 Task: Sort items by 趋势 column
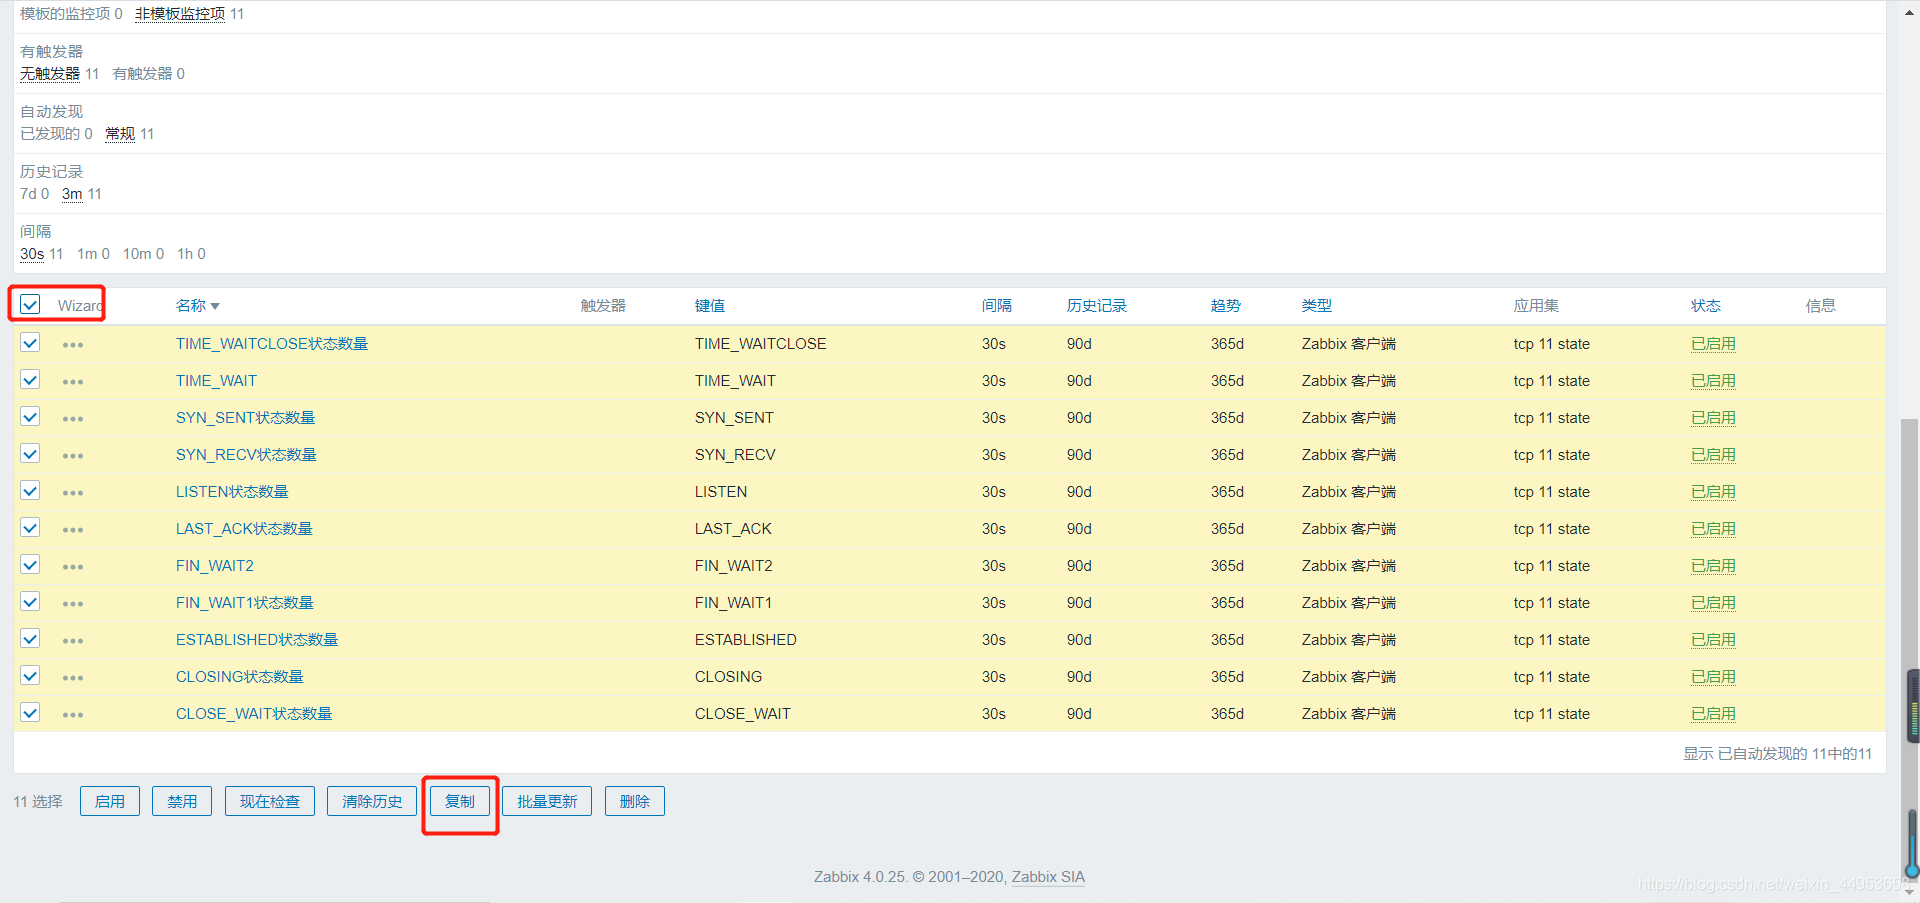[x=1226, y=306]
